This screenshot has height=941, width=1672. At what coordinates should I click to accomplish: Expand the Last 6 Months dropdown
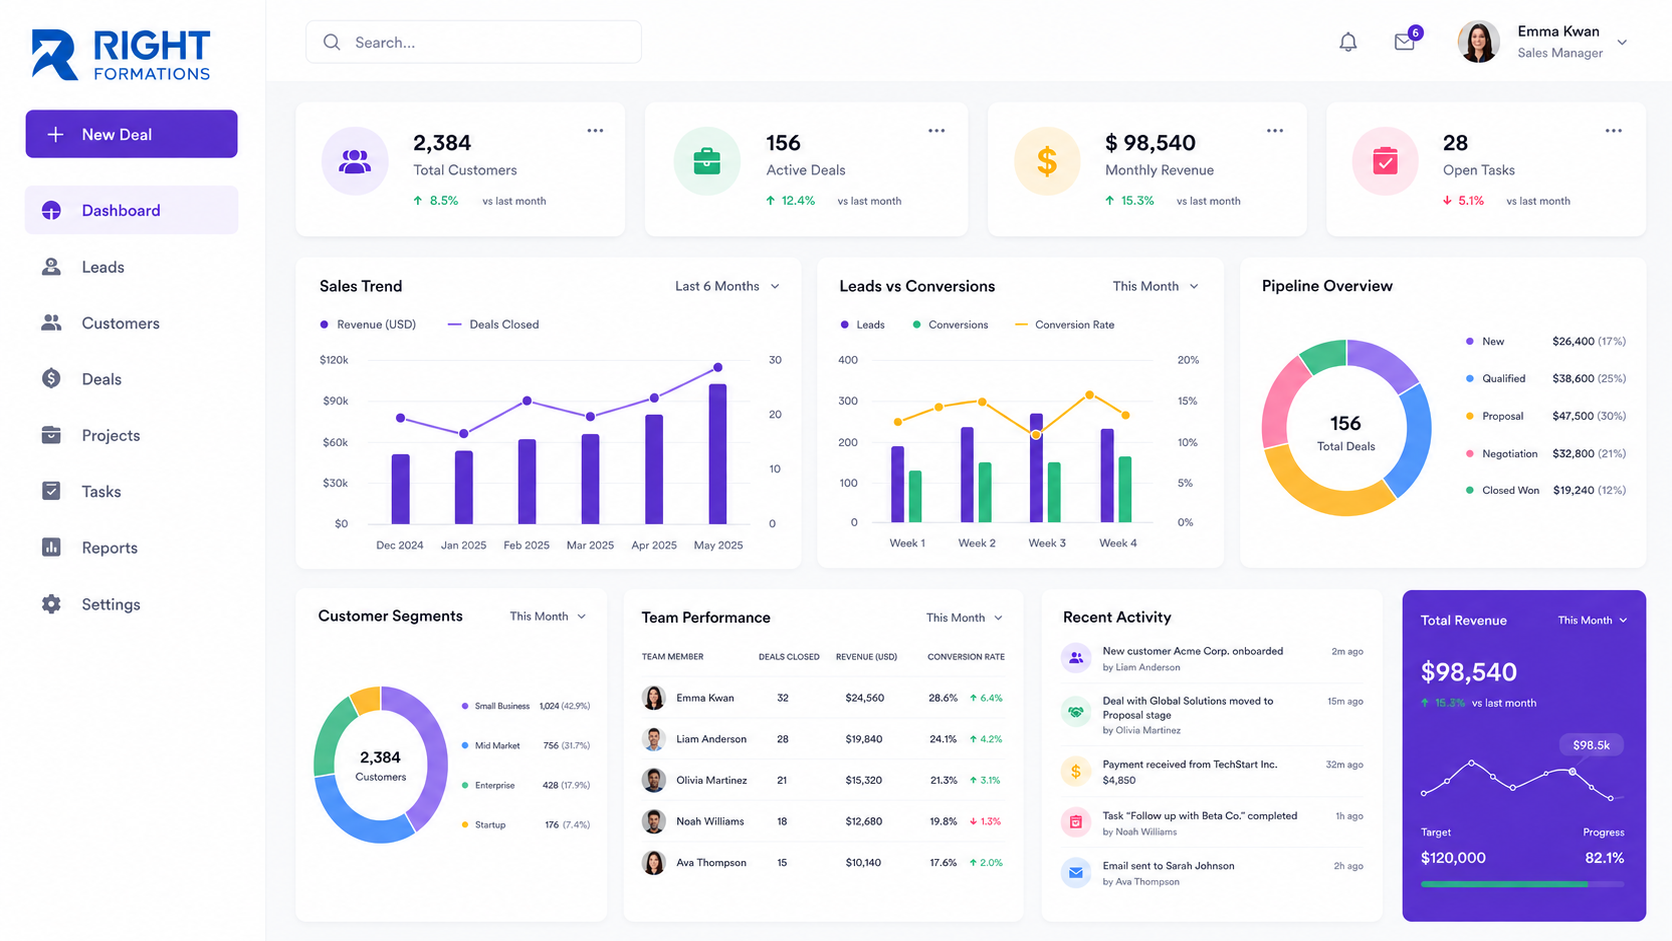[x=727, y=286]
